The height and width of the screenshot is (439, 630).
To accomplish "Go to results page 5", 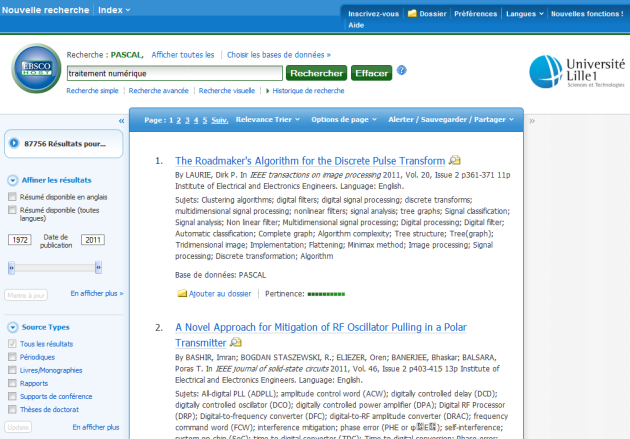I will point(205,120).
